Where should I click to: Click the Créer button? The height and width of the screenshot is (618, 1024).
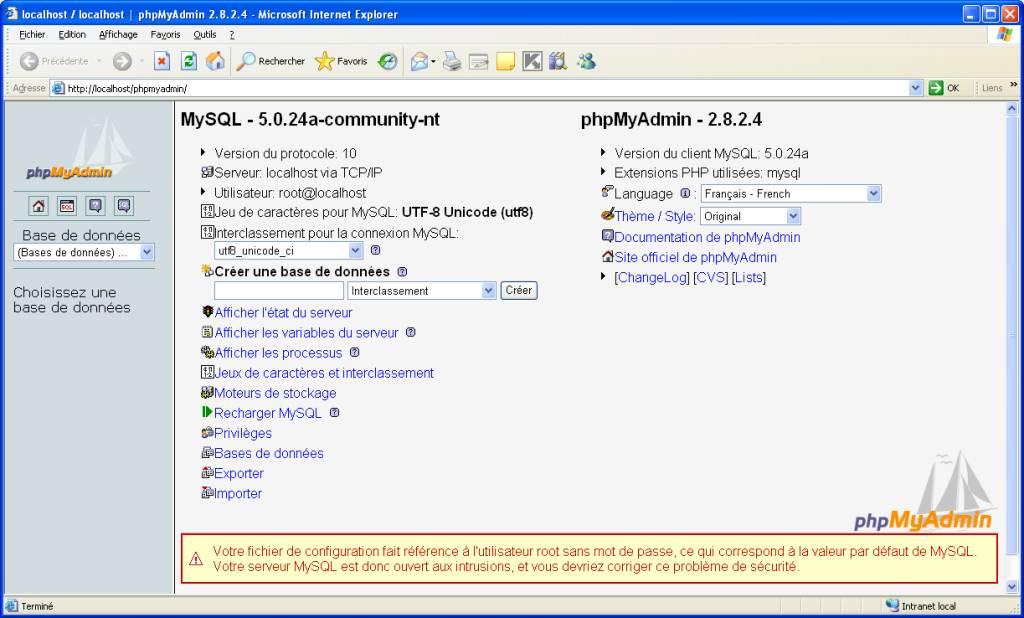click(x=518, y=290)
